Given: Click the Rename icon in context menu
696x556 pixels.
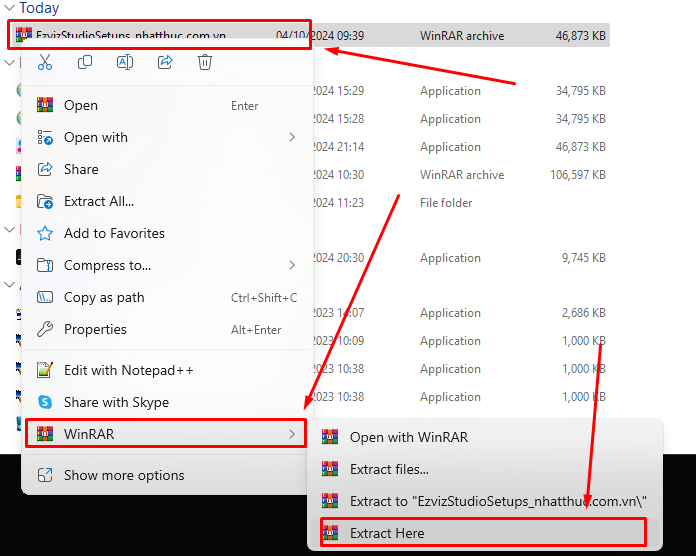Looking at the screenshot, I should [x=125, y=62].
